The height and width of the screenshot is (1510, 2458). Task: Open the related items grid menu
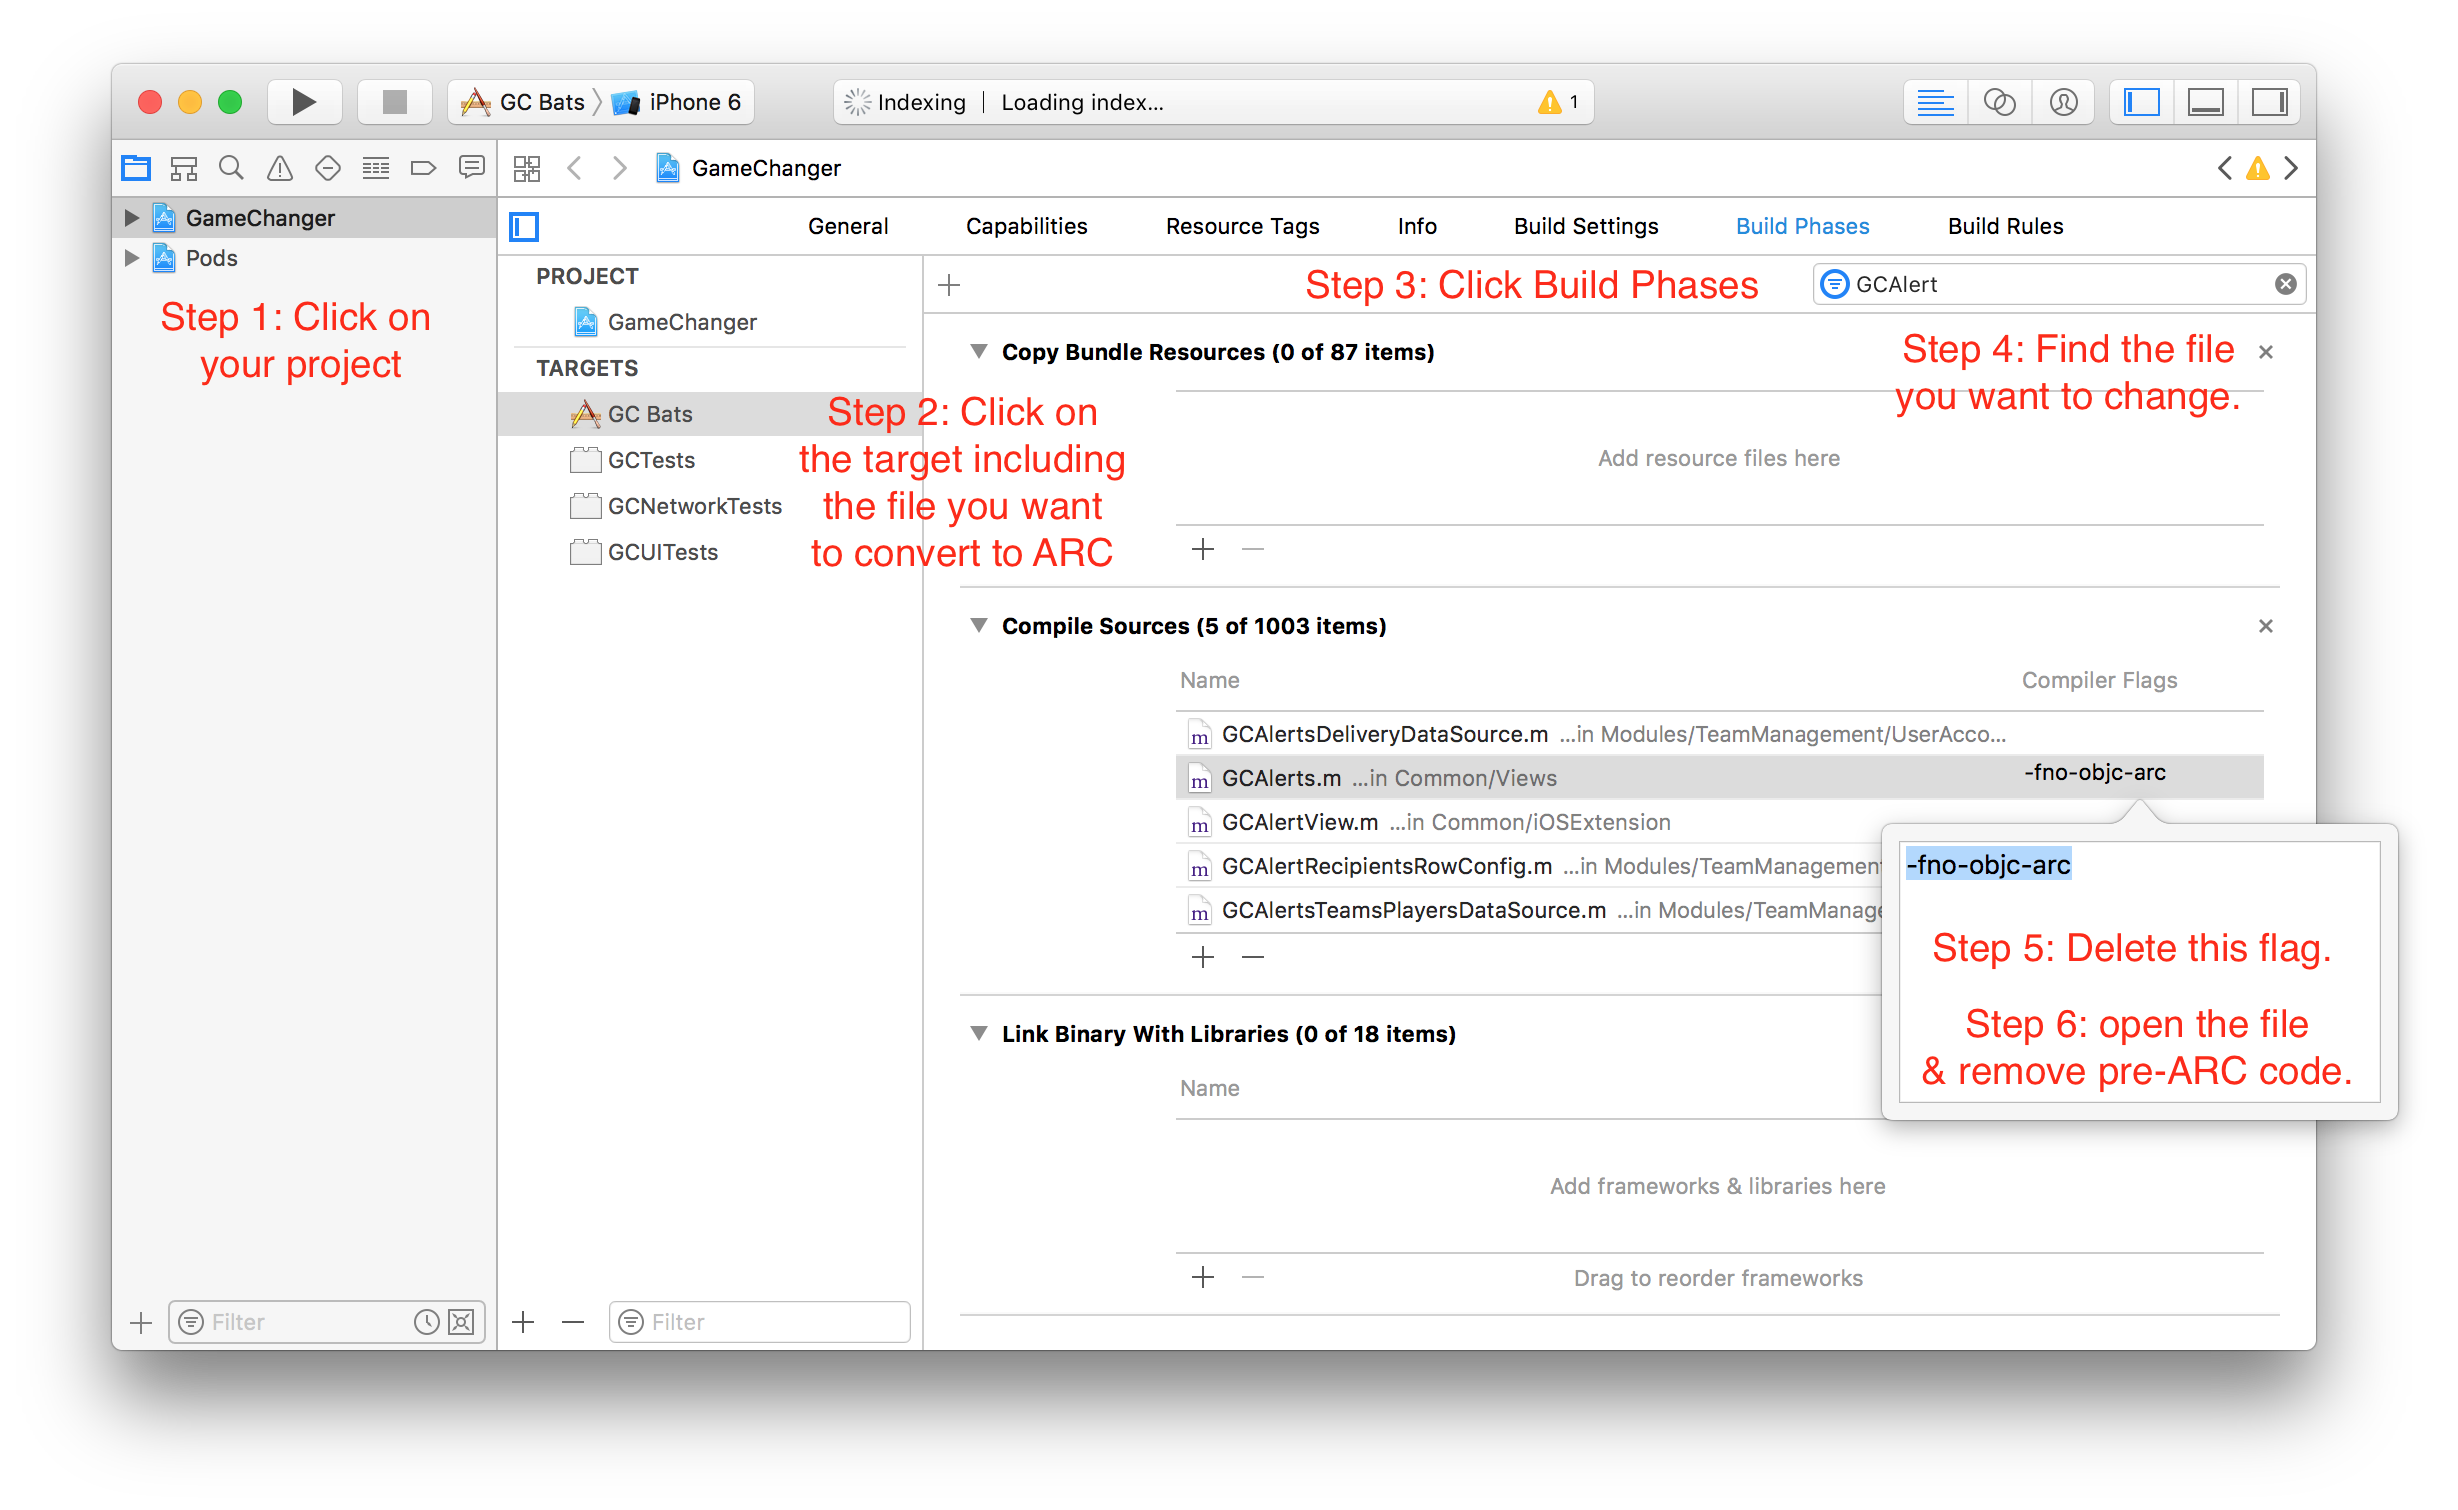(x=527, y=168)
